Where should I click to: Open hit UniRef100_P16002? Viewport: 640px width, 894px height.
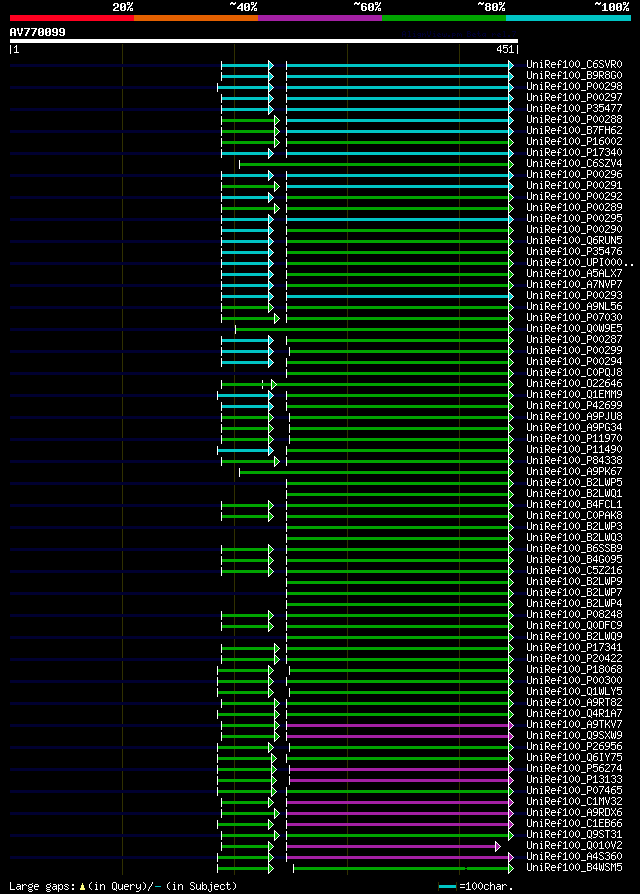tap(574, 141)
